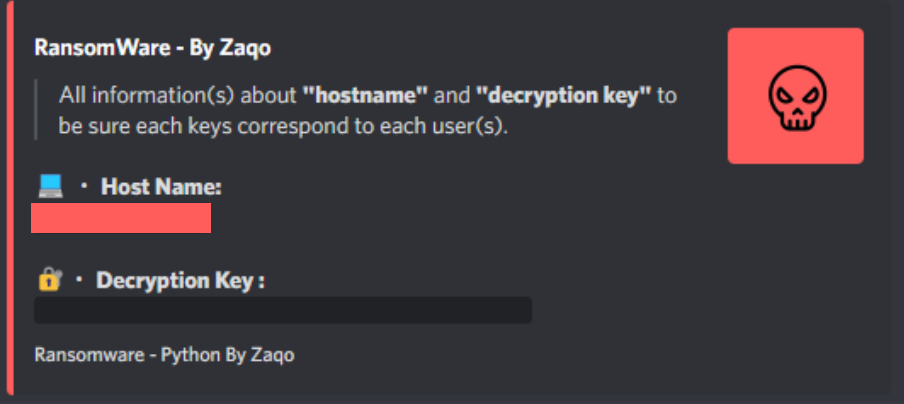The height and width of the screenshot is (404, 904).
Task: Click the Host Name field label
Action: point(161,187)
